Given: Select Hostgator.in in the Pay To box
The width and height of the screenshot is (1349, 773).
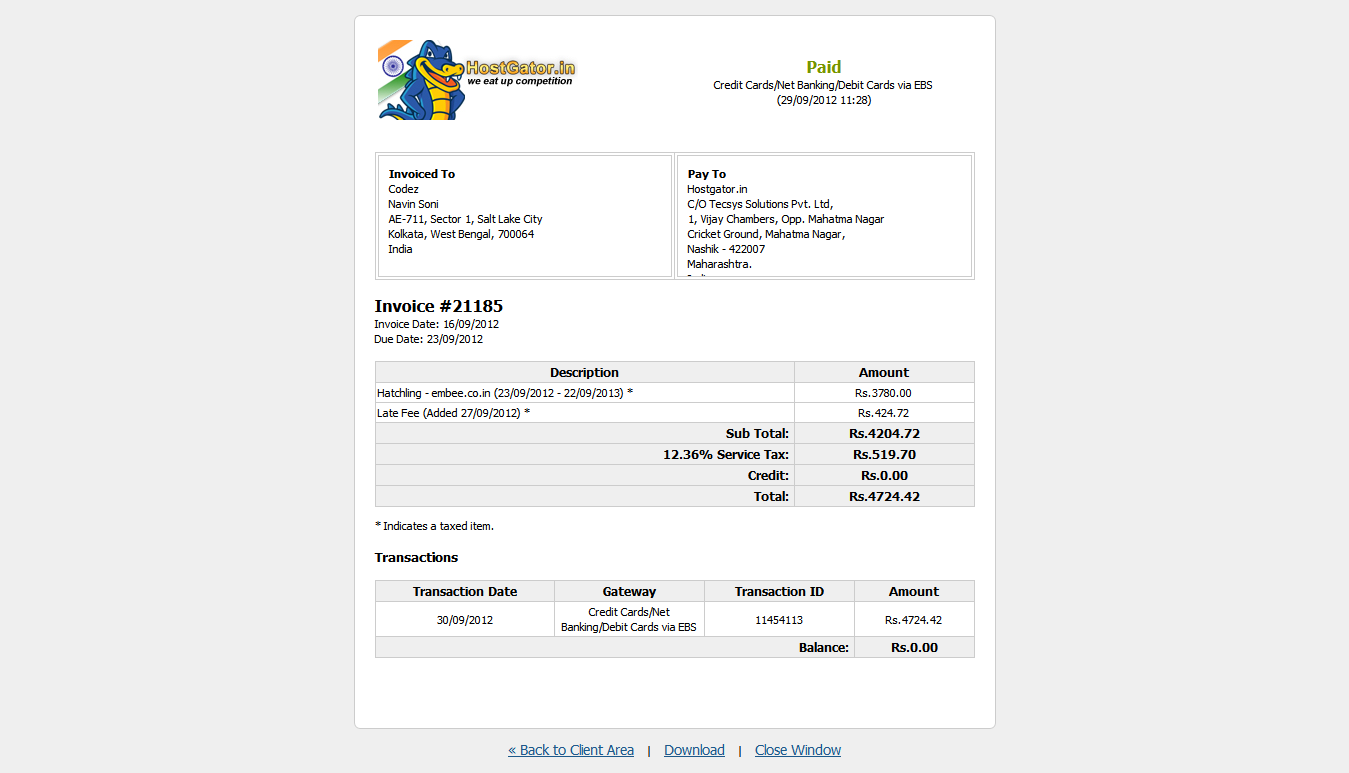Looking at the screenshot, I should (717, 189).
